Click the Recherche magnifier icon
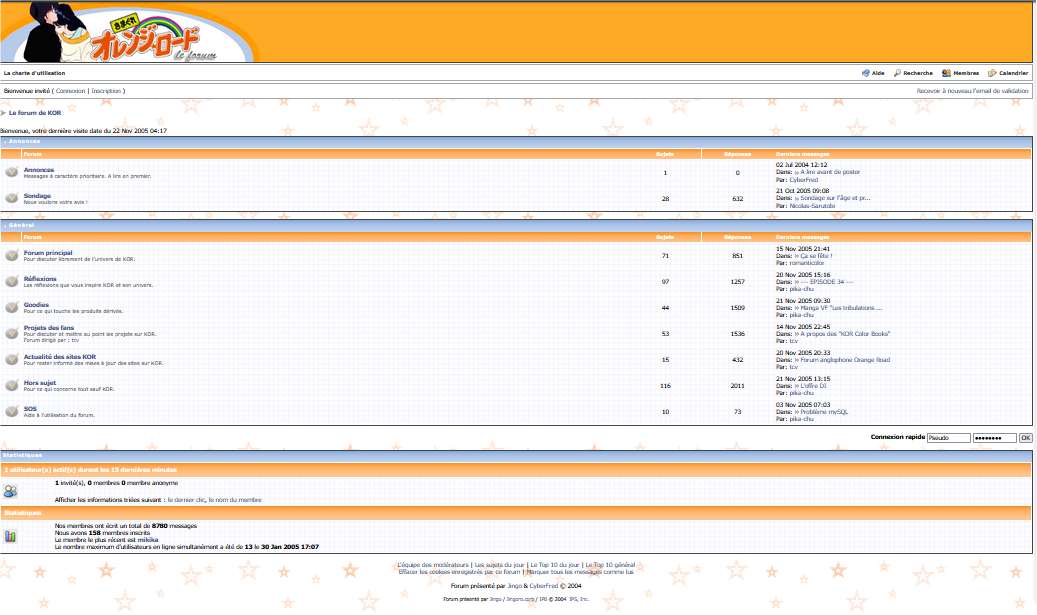The image size is (1037, 615). point(897,73)
